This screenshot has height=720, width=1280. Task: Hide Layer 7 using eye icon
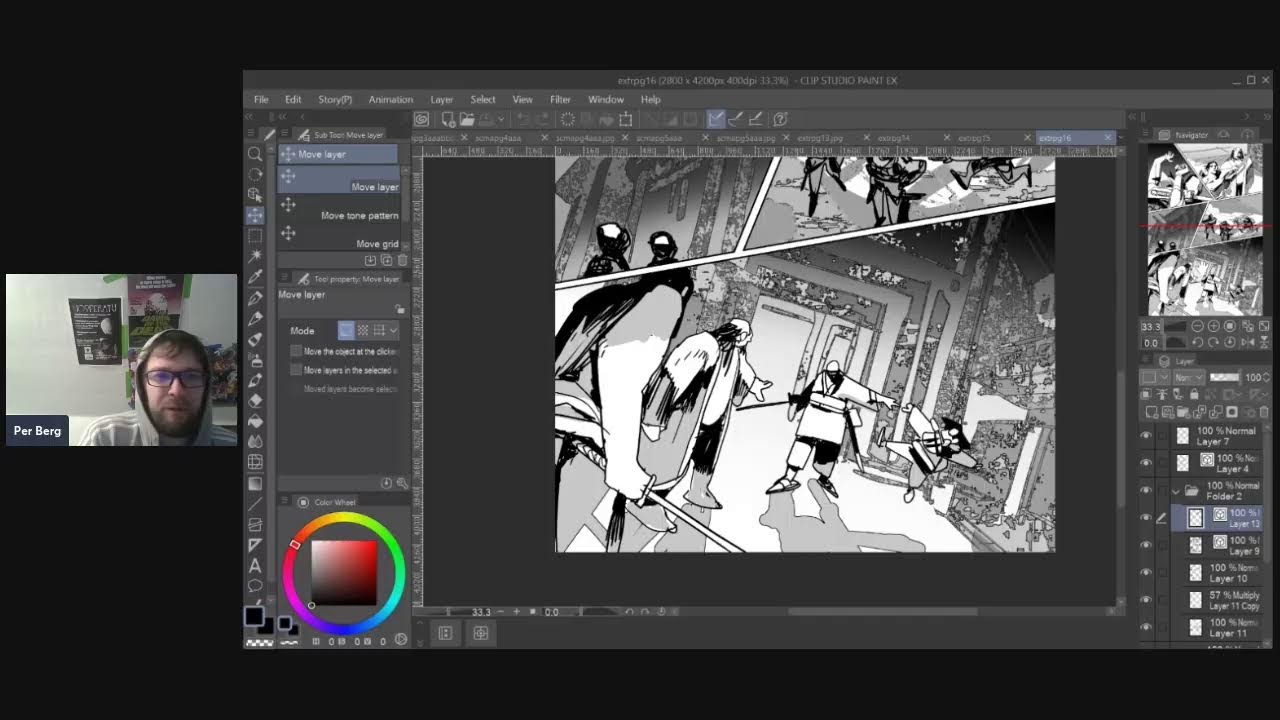coord(1146,436)
